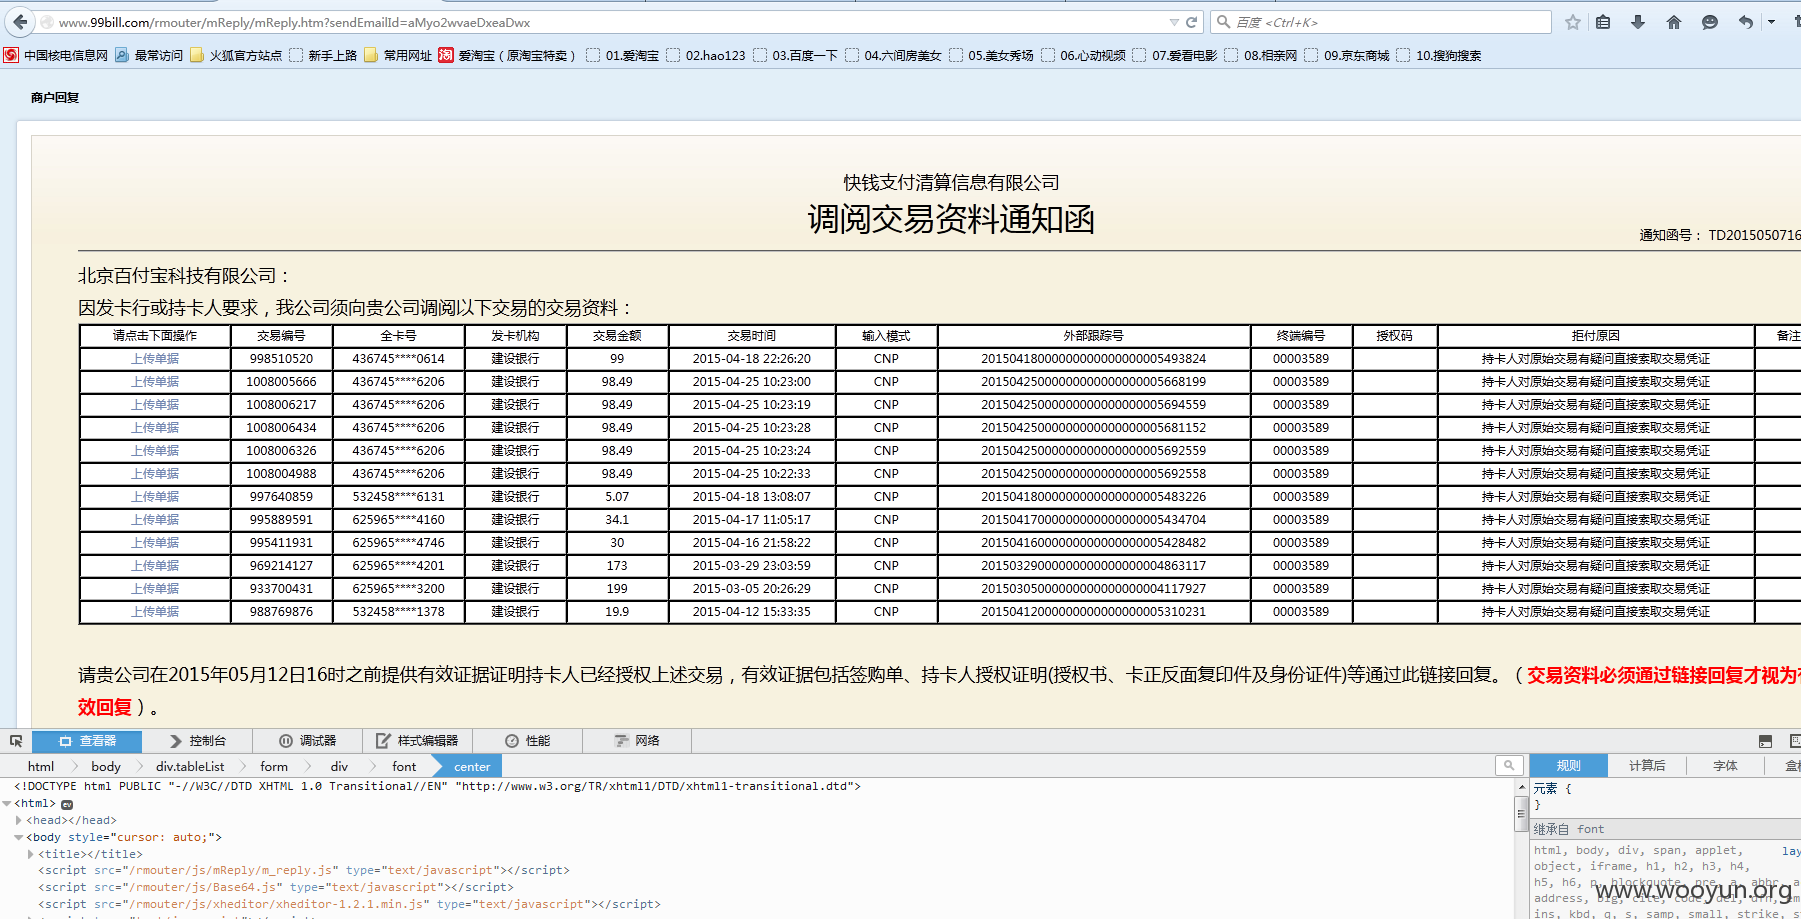Open 10.搜狗搜索 bookmark
1801x919 pixels.
pos(1439,55)
